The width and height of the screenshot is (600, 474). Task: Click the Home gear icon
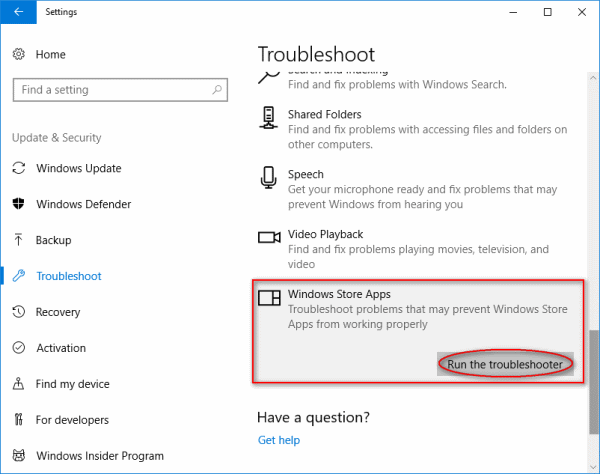[19, 54]
